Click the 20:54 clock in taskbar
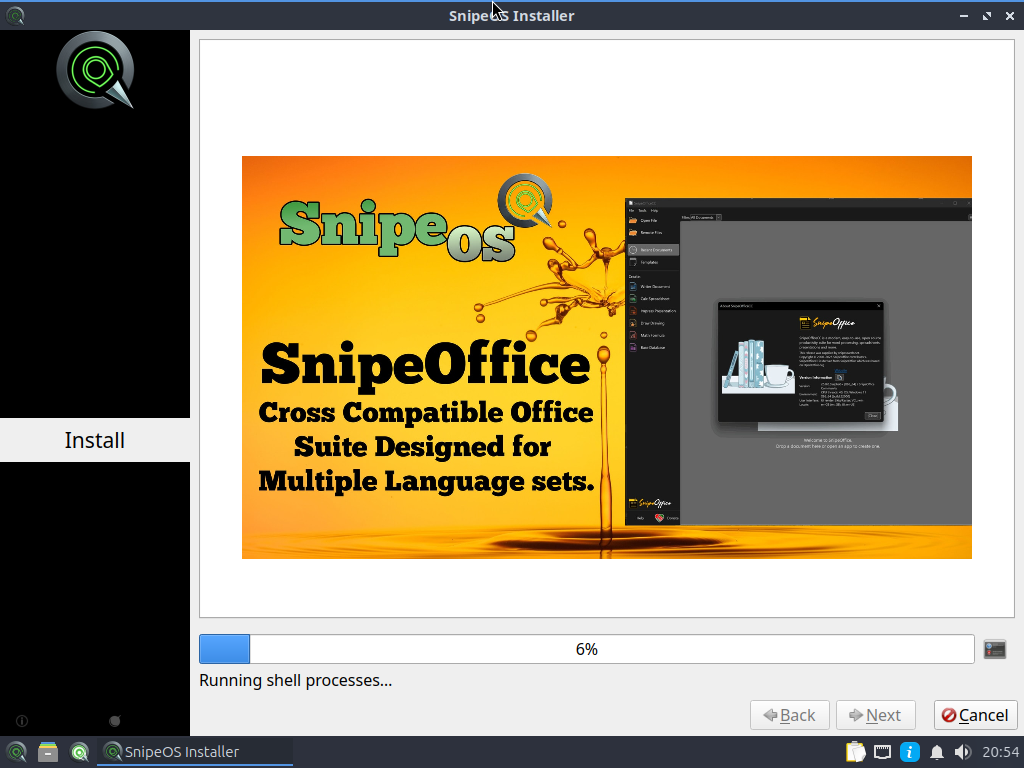The height and width of the screenshot is (768, 1024). 1000,752
